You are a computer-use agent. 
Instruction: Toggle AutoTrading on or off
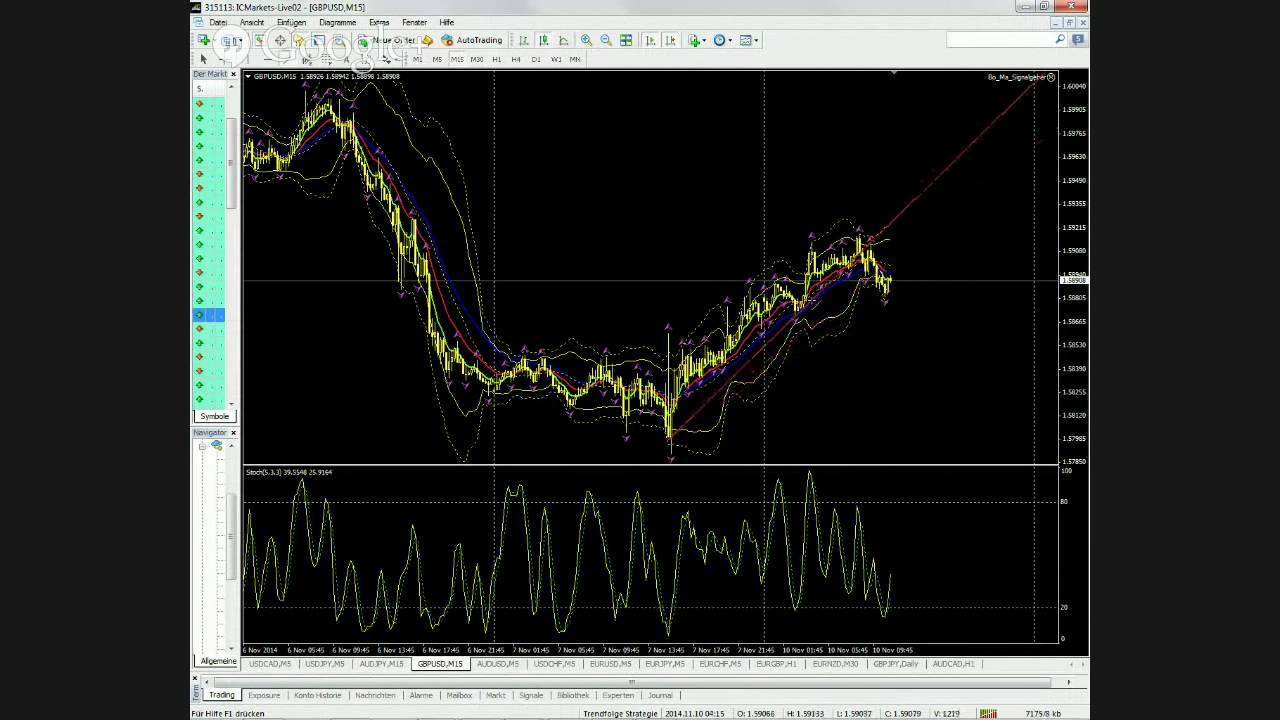(x=472, y=40)
